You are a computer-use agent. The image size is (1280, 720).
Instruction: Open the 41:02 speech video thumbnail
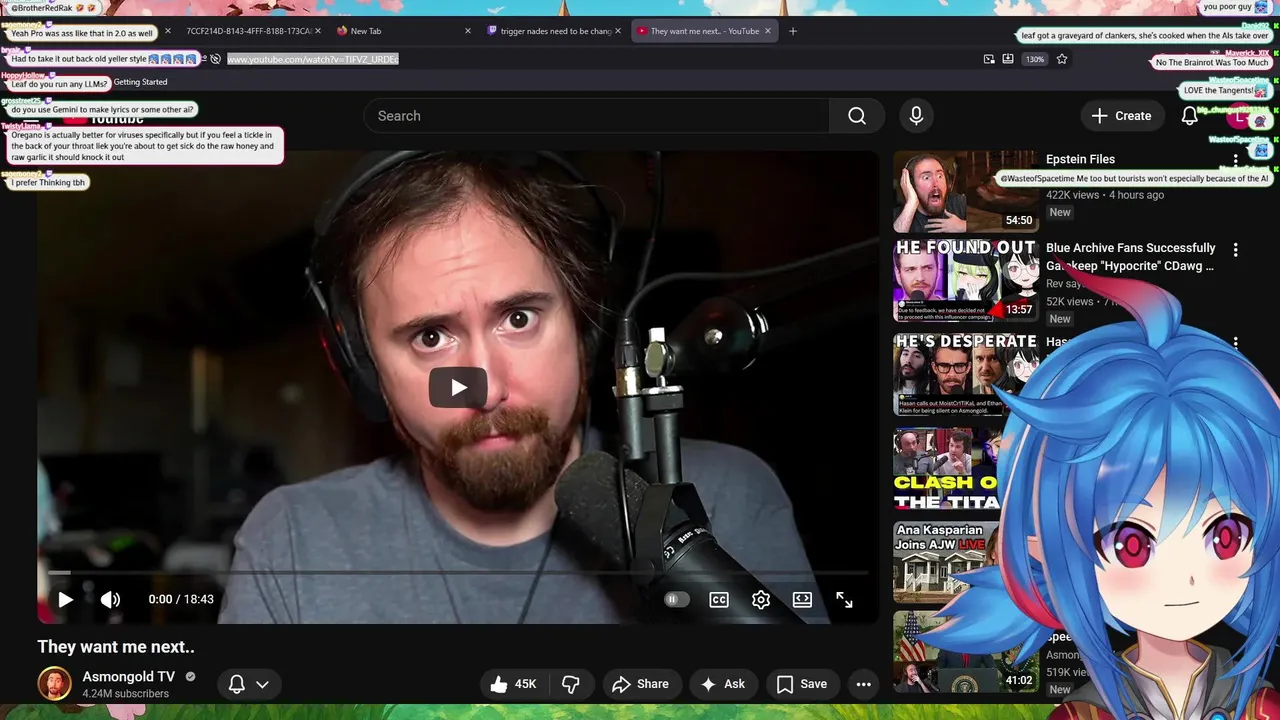coord(965,652)
